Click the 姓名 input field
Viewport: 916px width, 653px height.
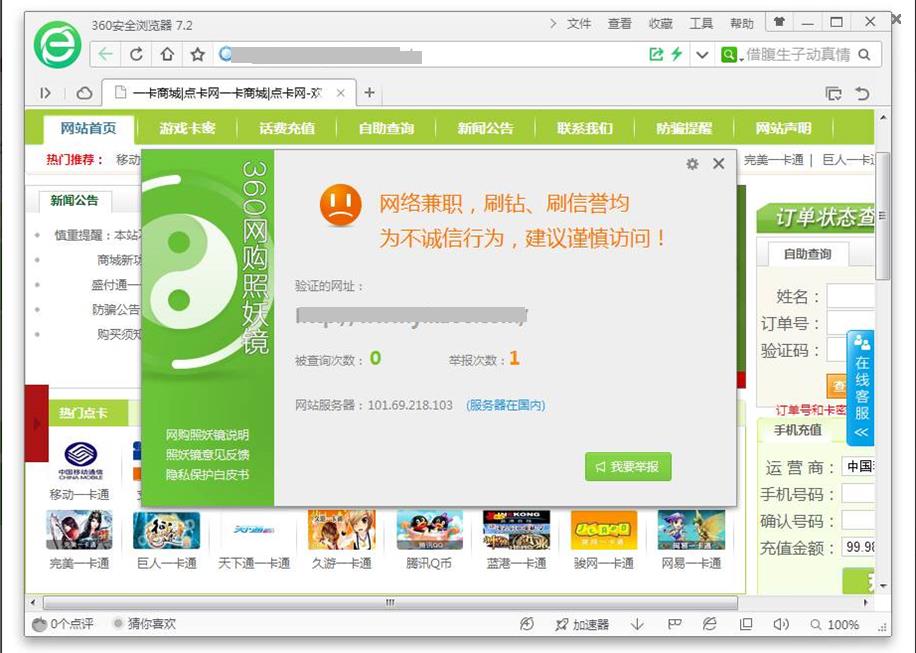coord(851,296)
